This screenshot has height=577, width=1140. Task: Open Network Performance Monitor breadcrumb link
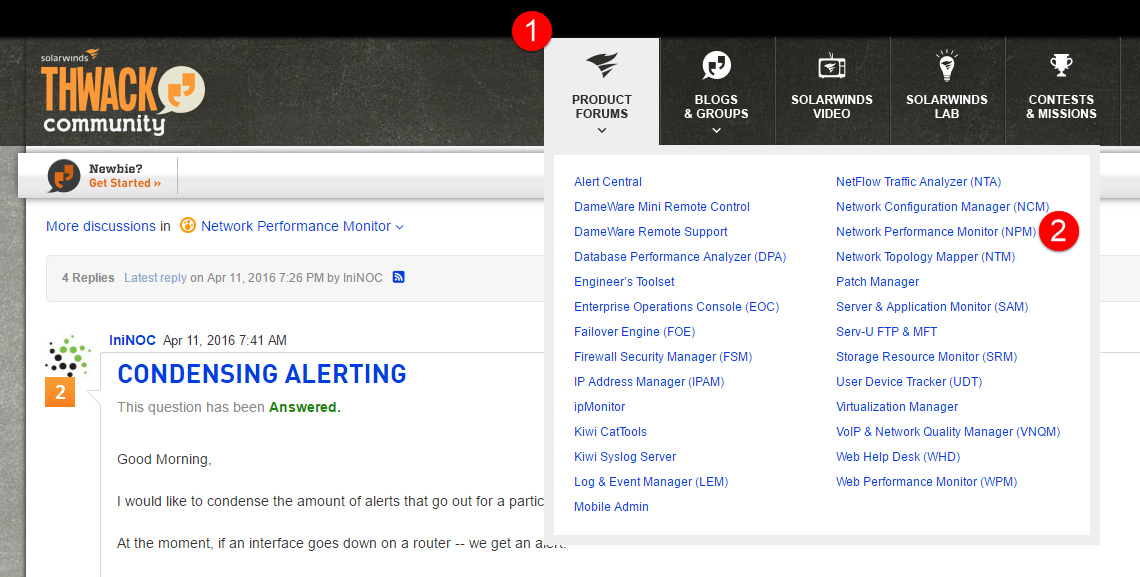(x=296, y=226)
